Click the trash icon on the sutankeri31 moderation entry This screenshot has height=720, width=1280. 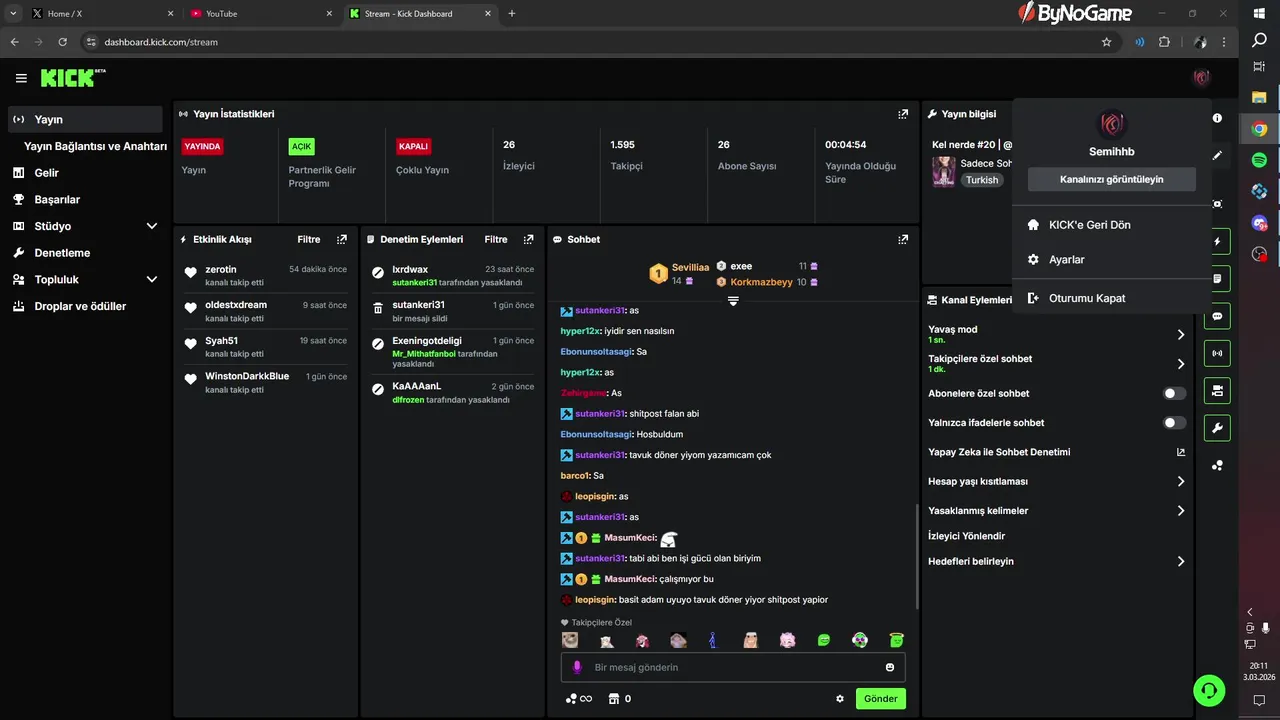[378, 309]
